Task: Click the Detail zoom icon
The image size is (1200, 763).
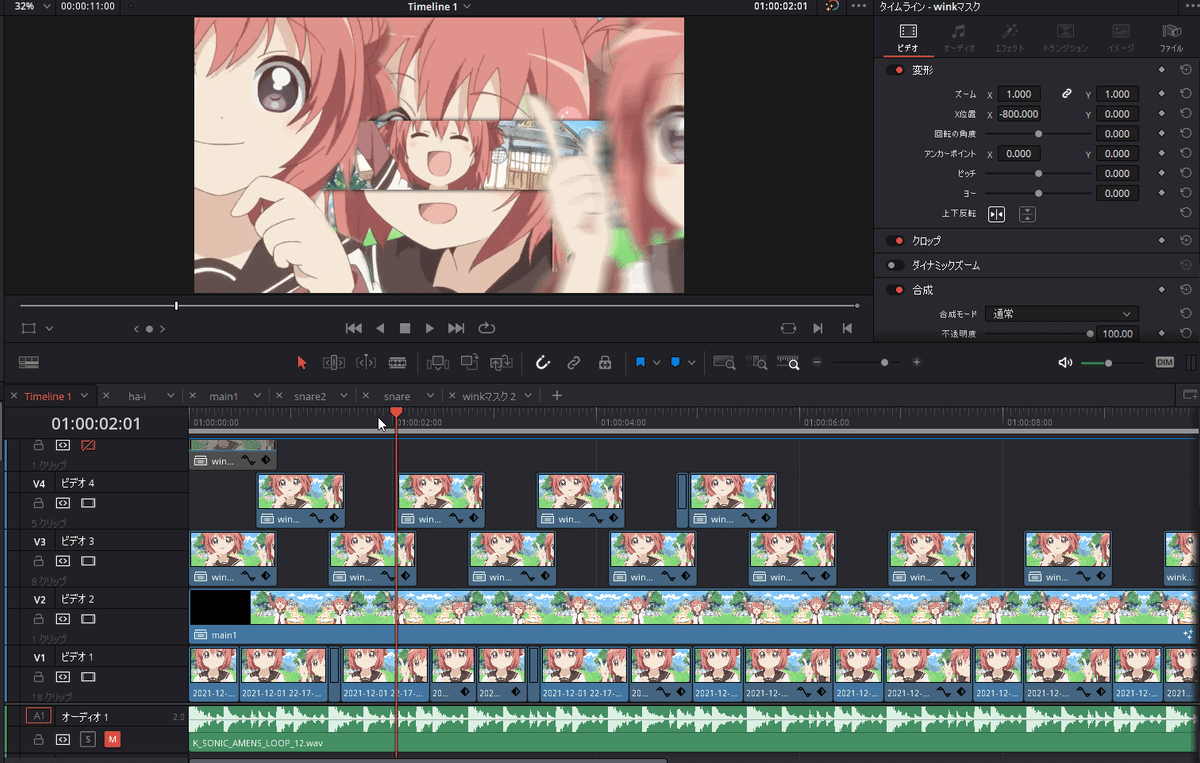Action: (758, 362)
